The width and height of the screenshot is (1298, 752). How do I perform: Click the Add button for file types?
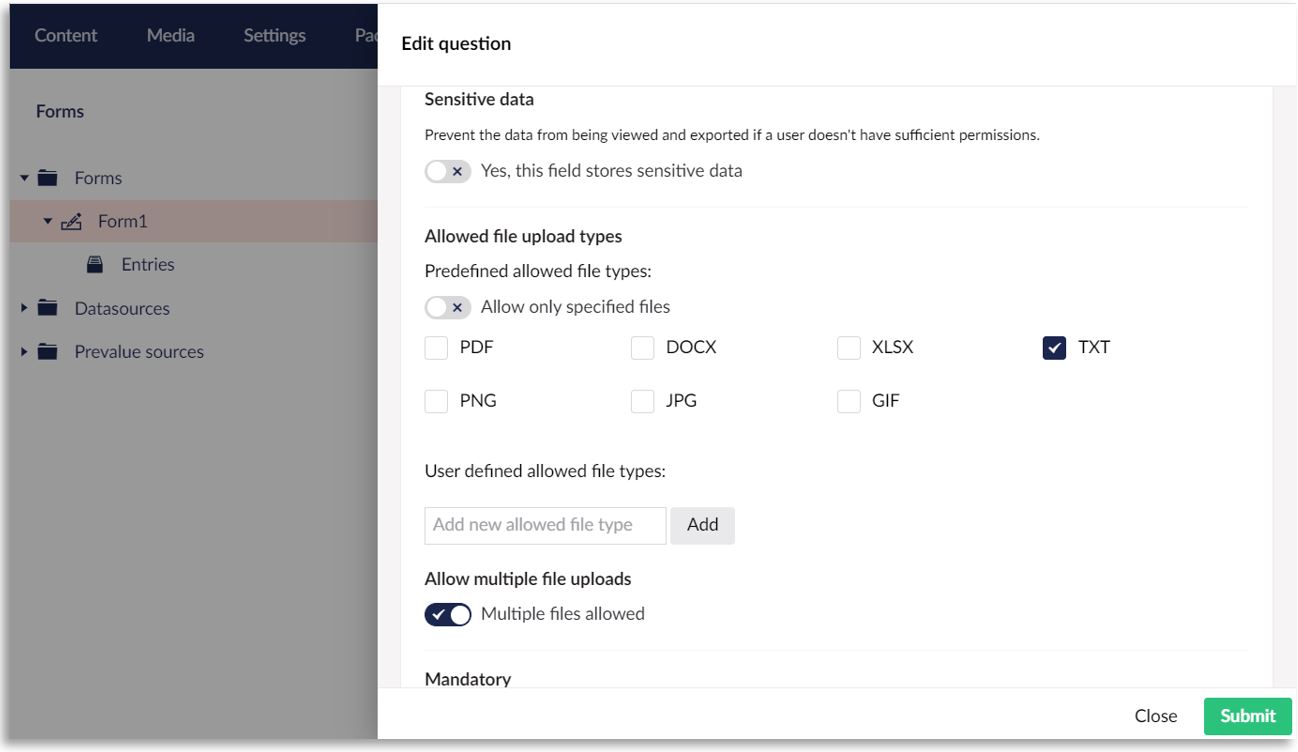(x=702, y=524)
